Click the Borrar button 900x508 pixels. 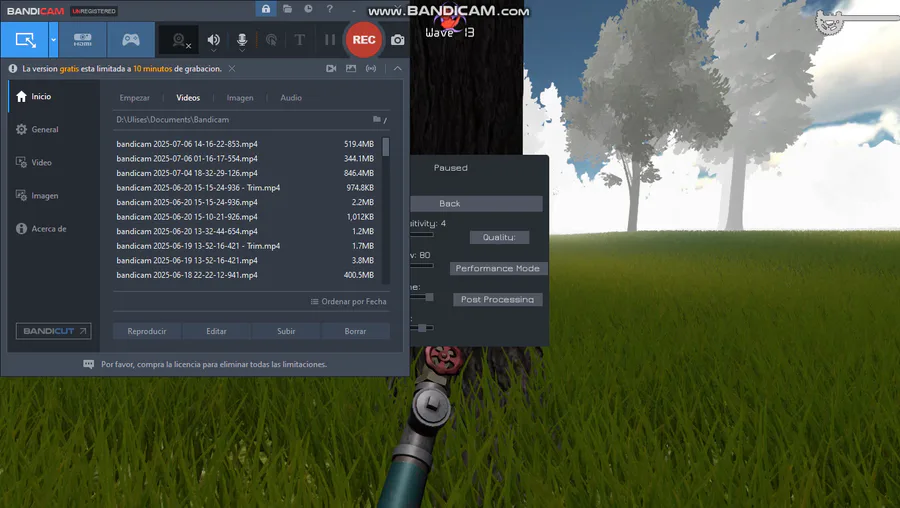tap(355, 331)
